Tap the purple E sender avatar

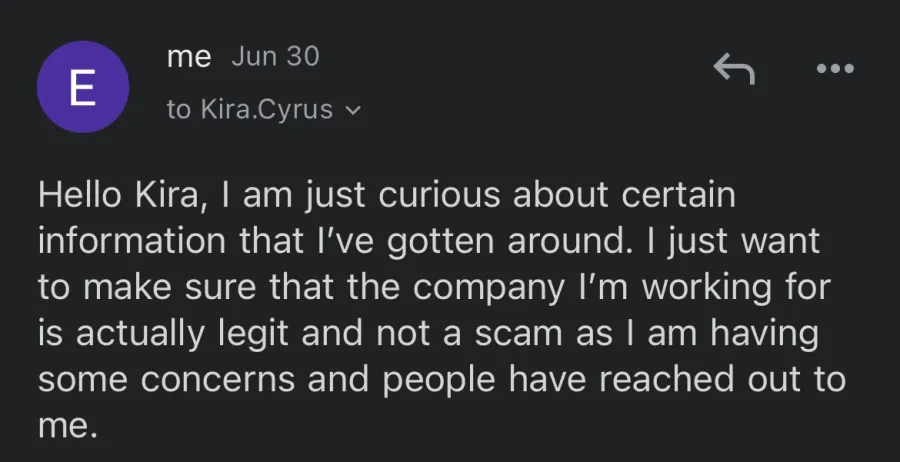click(83, 87)
